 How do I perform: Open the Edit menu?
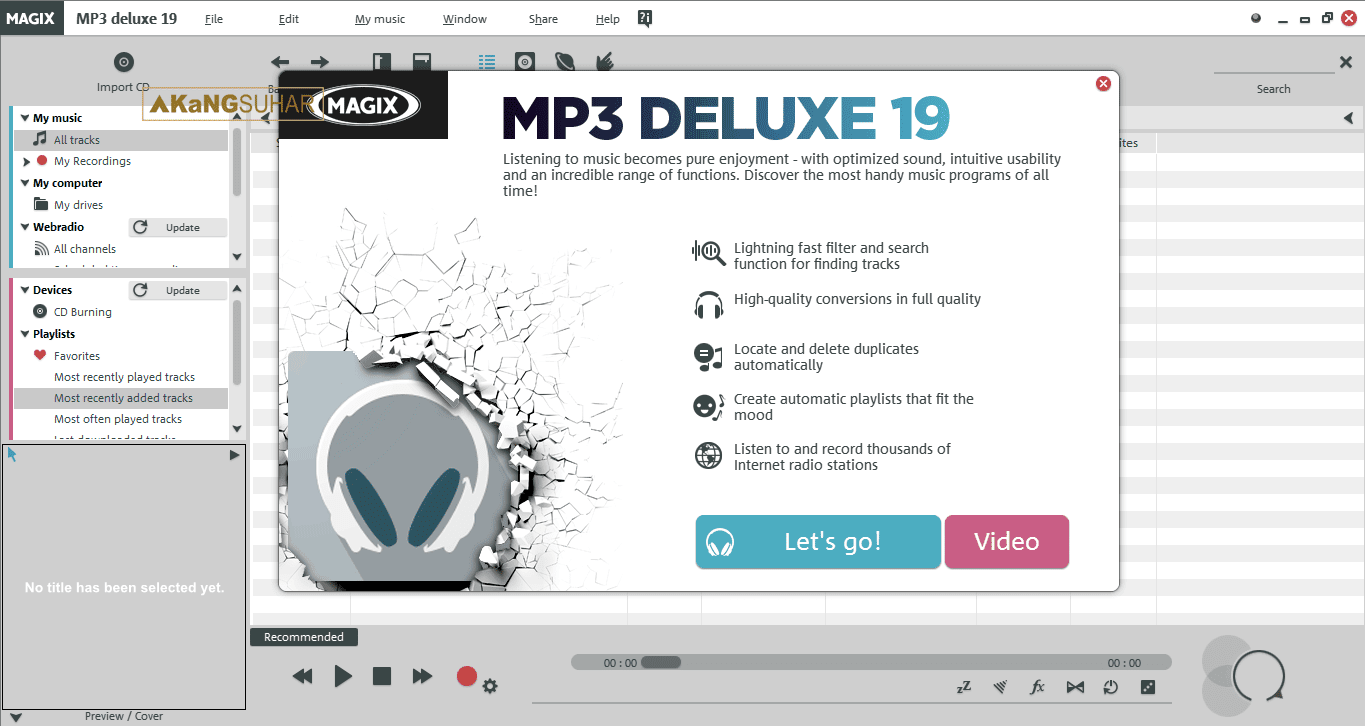point(289,19)
